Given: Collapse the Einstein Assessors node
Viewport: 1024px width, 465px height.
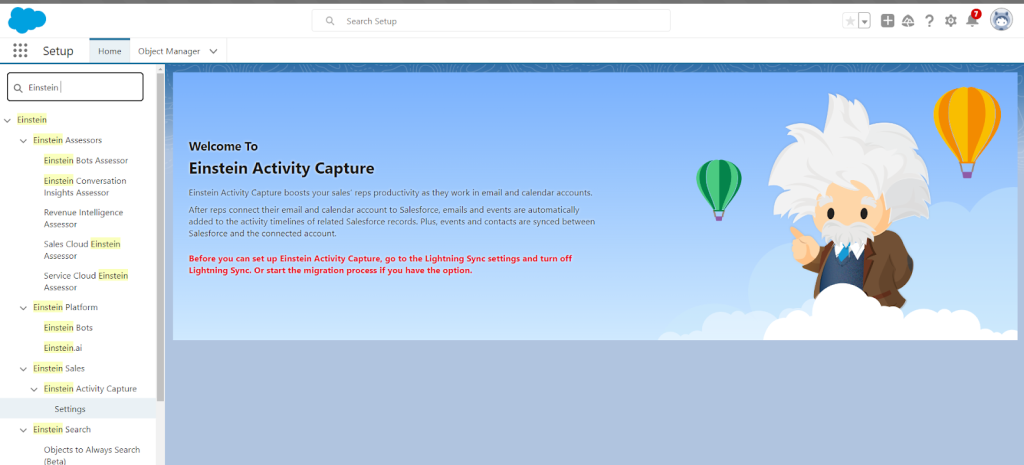Looking at the screenshot, I should coord(23,140).
